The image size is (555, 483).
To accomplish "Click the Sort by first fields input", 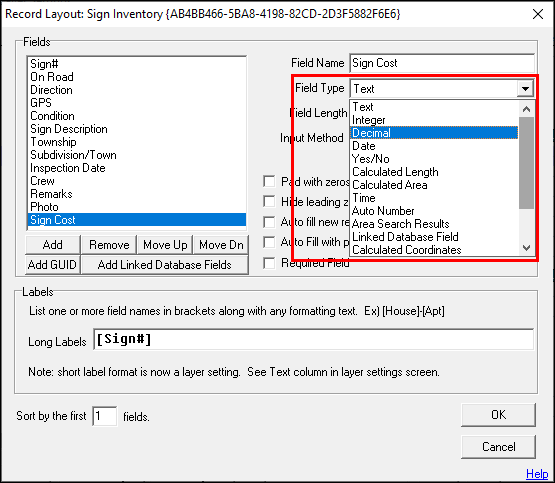I will [x=105, y=416].
